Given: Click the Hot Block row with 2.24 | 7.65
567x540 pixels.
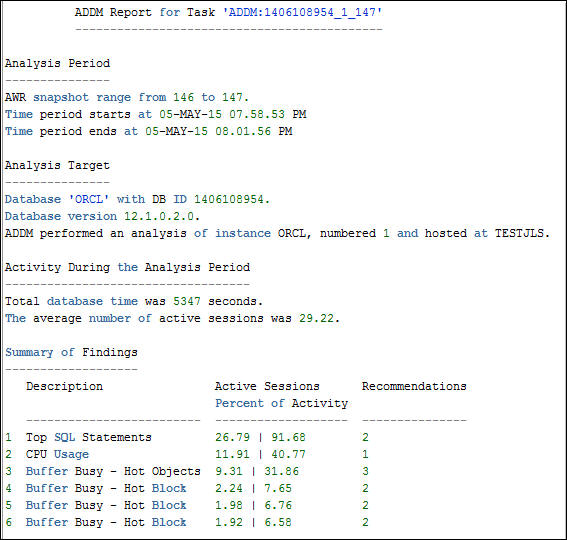Looking at the screenshot, I should coord(187,488).
